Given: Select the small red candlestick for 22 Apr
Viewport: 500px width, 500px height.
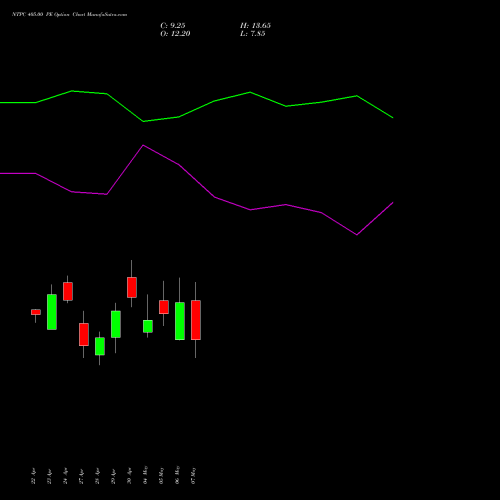Looking at the screenshot, I should (x=36, y=312).
